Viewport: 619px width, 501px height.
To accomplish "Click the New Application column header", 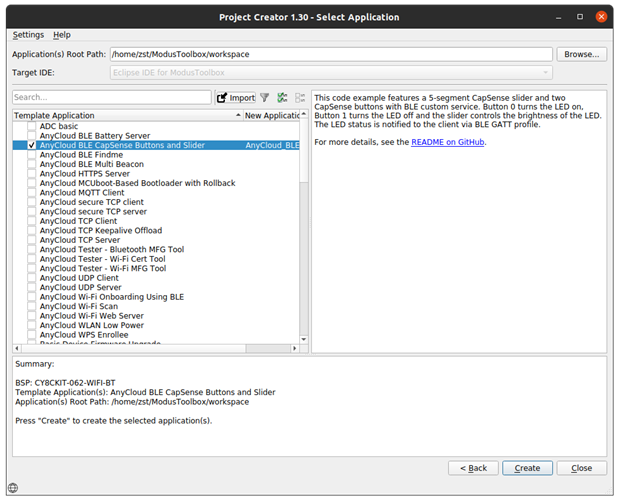I will click(272, 115).
